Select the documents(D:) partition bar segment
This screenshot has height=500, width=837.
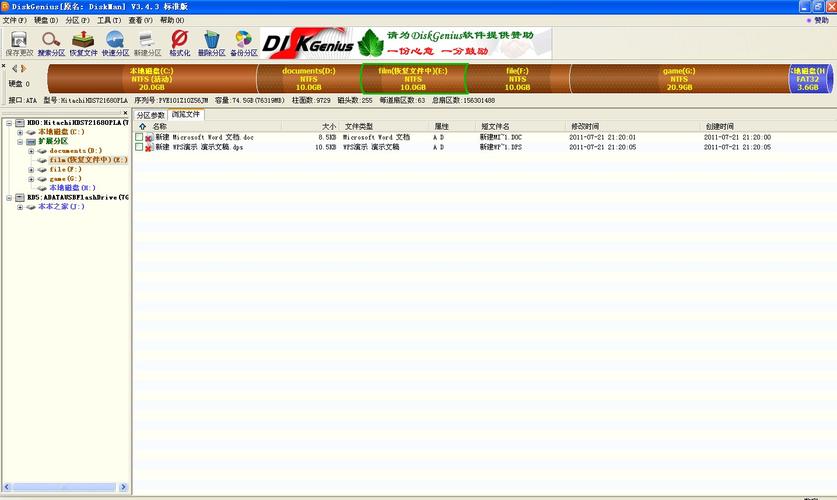309,79
